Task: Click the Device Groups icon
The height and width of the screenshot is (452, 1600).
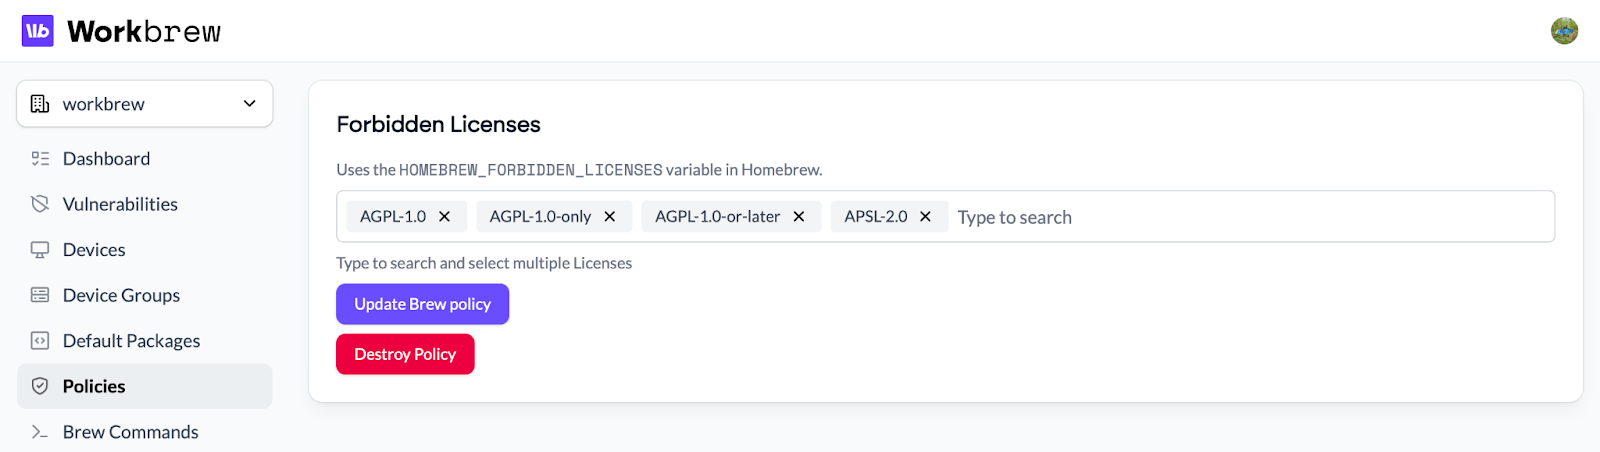Action: (40, 295)
